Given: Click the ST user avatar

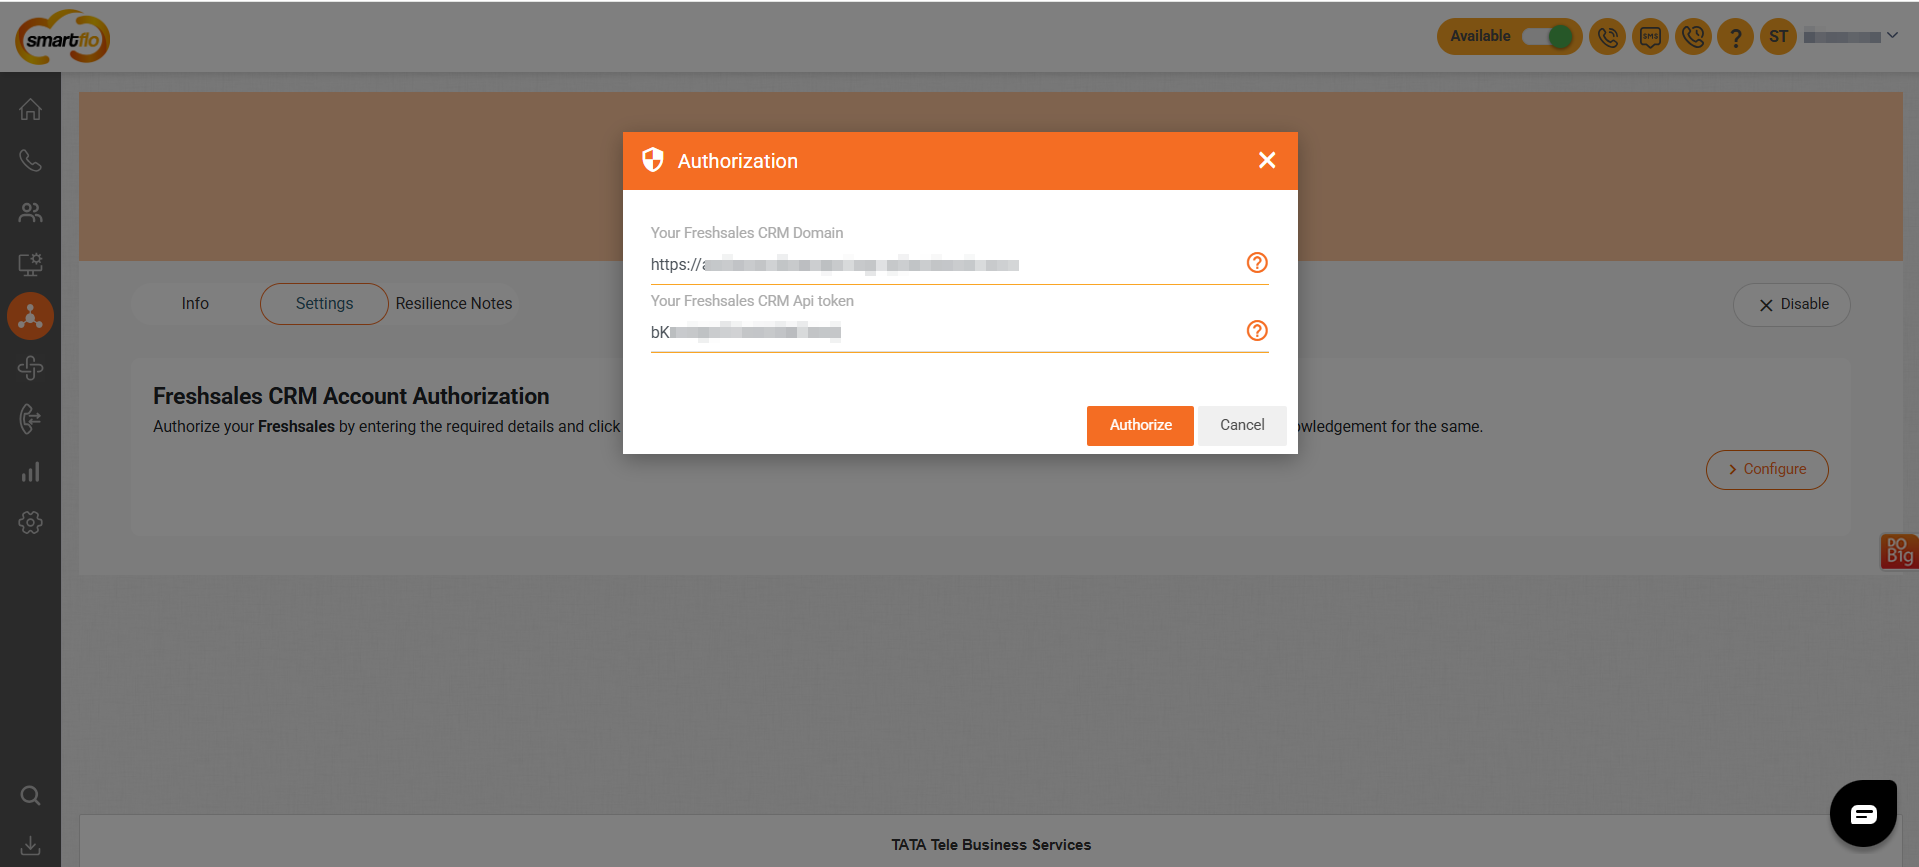Looking at the screenshot, I should coord(1778,37).
